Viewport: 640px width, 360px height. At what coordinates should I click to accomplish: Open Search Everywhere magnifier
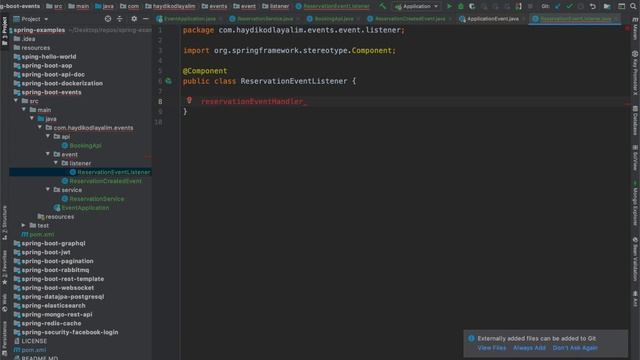pyautogui.click(x=633, y=6)
